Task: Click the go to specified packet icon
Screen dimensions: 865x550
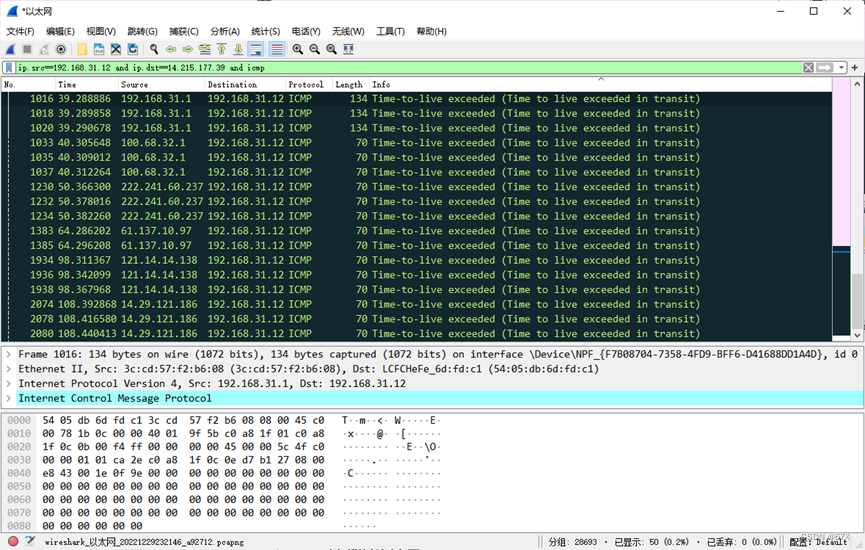Action: [205, 50]
